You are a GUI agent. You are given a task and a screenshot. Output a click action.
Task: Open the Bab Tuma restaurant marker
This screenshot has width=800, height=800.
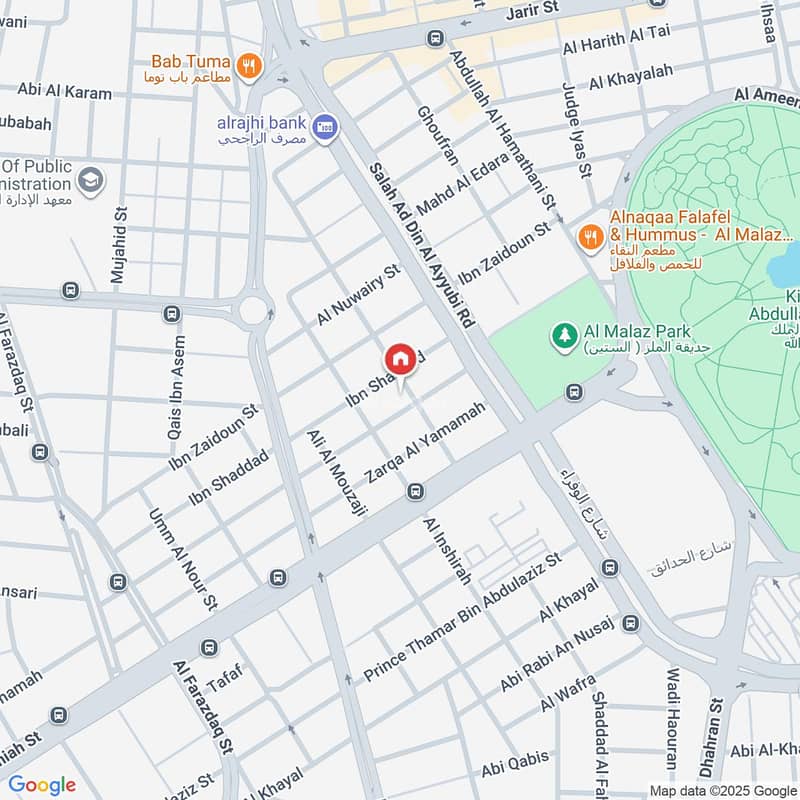point(249,67)
